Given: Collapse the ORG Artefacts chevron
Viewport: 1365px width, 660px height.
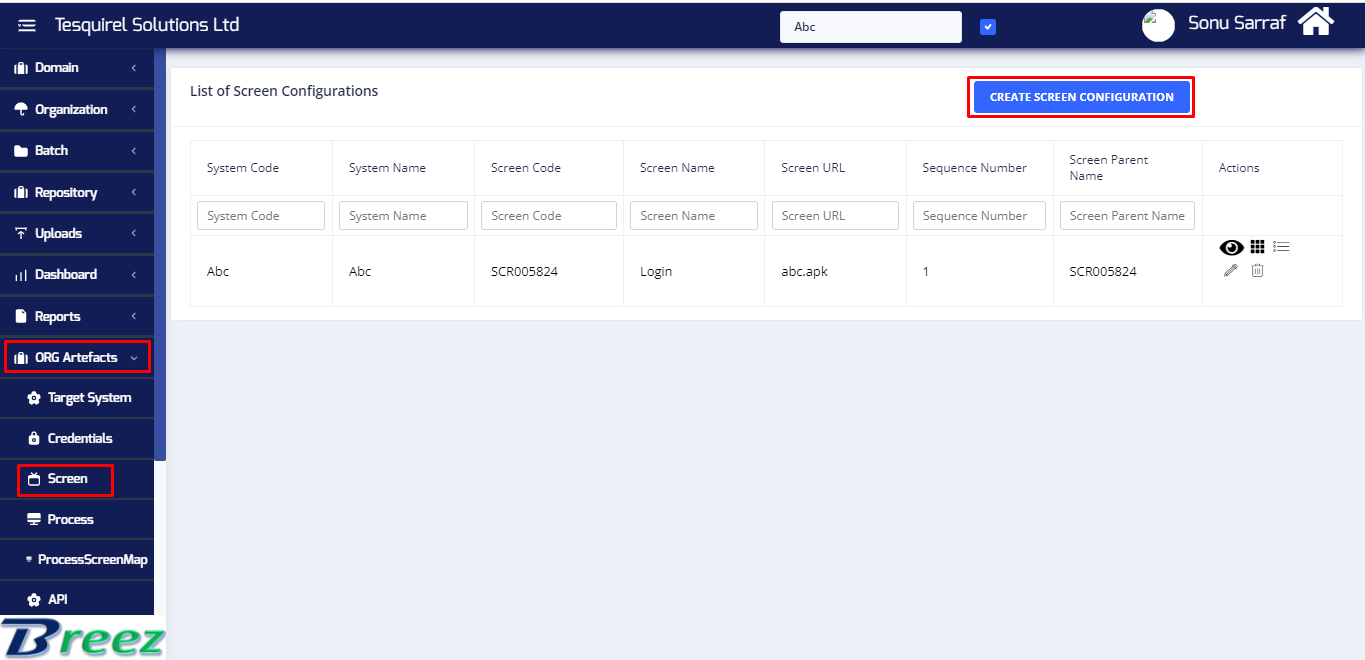Looking at the screenshot, I should pyautogui.click(x=134, y=358).
